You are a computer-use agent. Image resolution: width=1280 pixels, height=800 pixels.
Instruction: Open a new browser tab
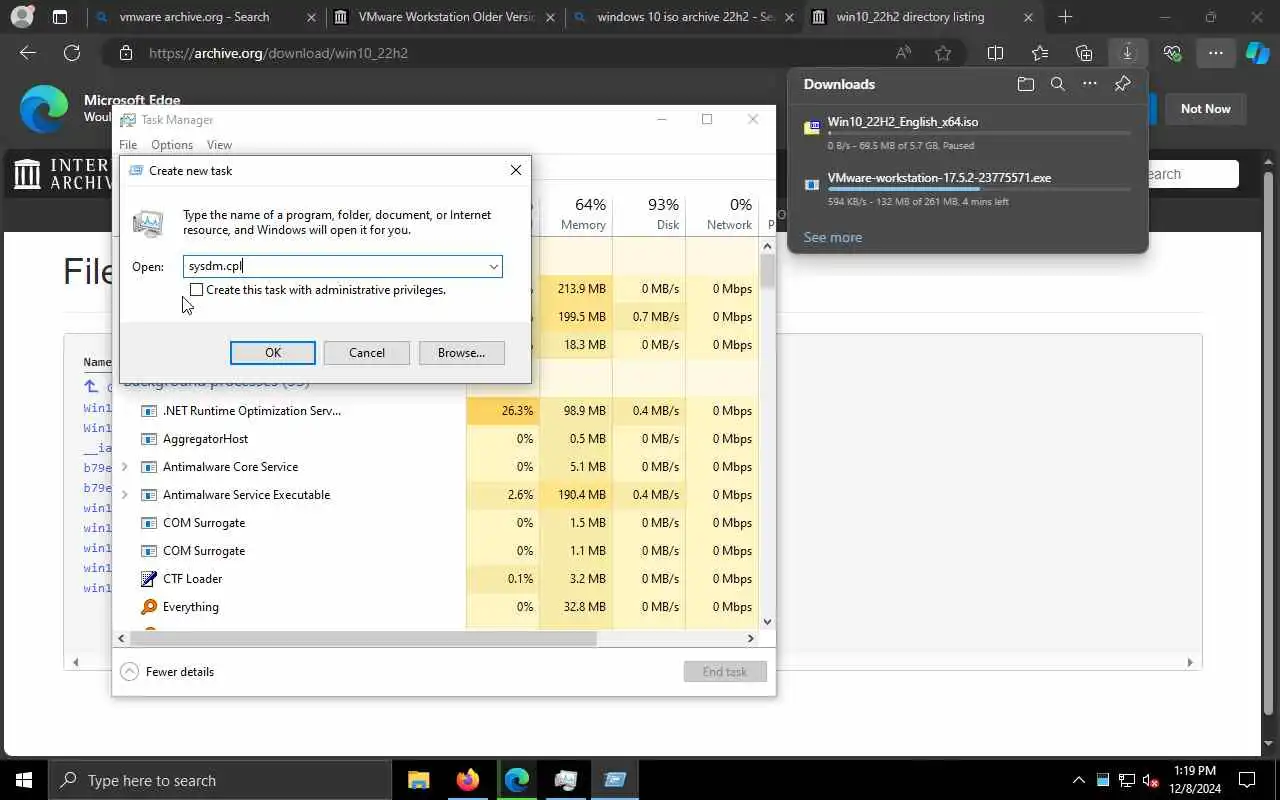(1065, 17)
